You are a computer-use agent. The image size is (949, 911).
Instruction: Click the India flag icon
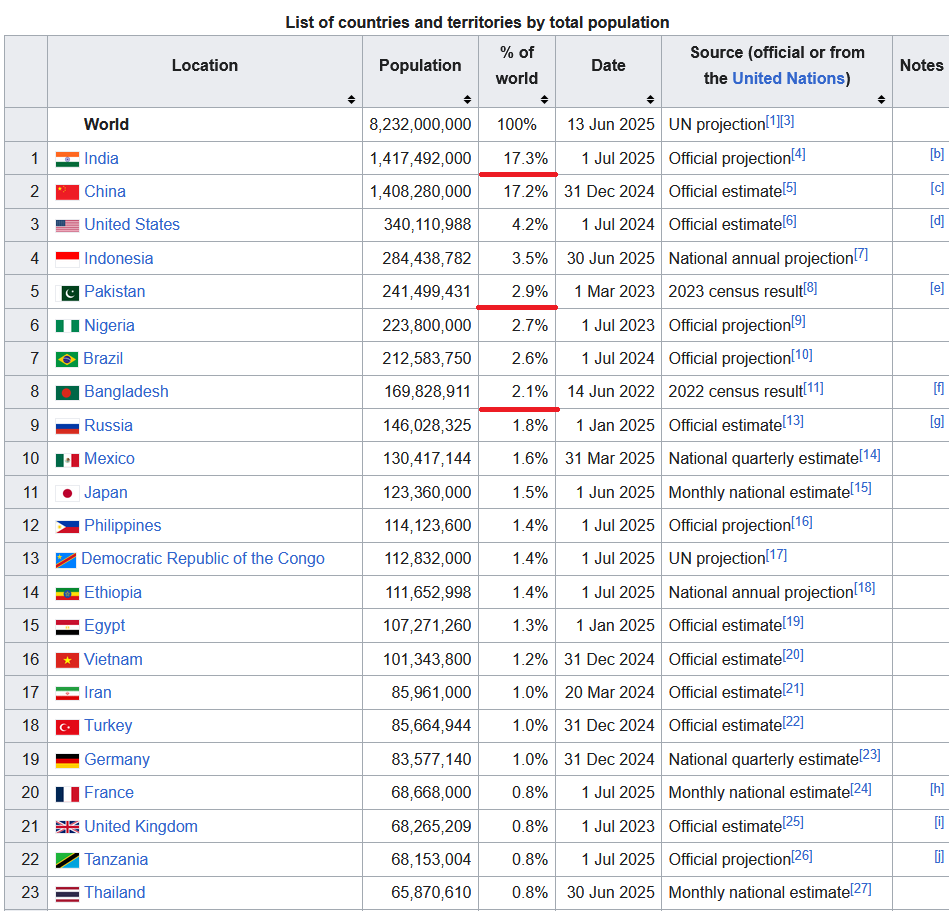[x=67, y=159]
